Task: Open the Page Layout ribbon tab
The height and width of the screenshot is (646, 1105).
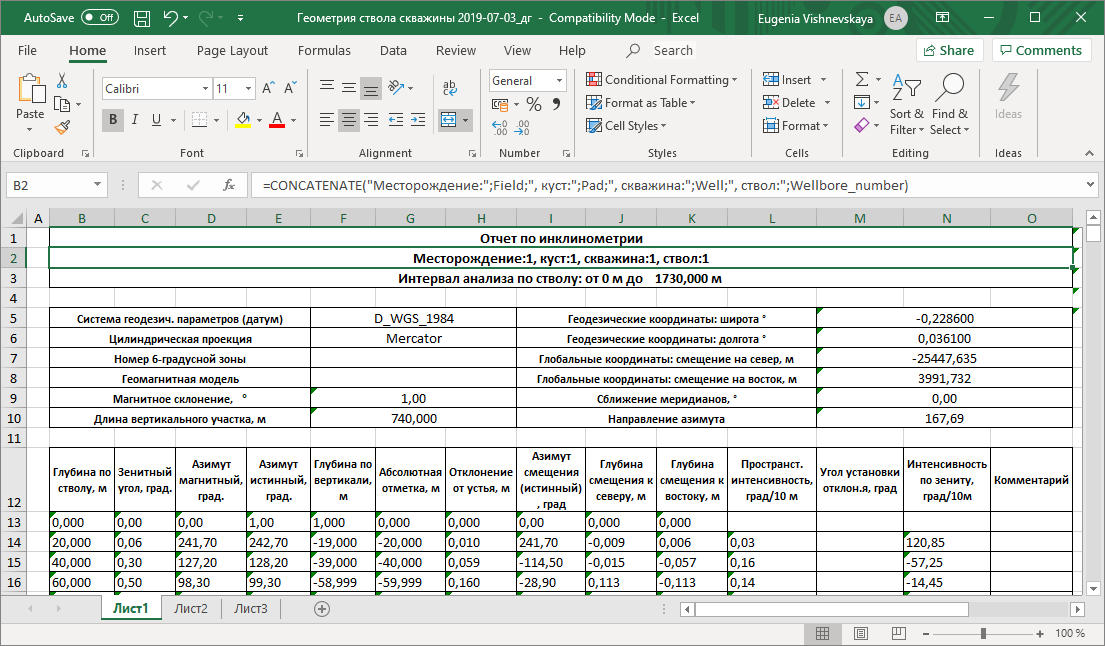Action: (232, 51)
